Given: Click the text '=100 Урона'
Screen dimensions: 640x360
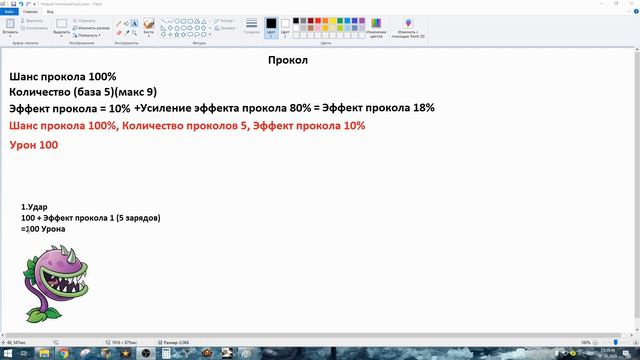Looking at the screenshot, I should pos(43,229).
